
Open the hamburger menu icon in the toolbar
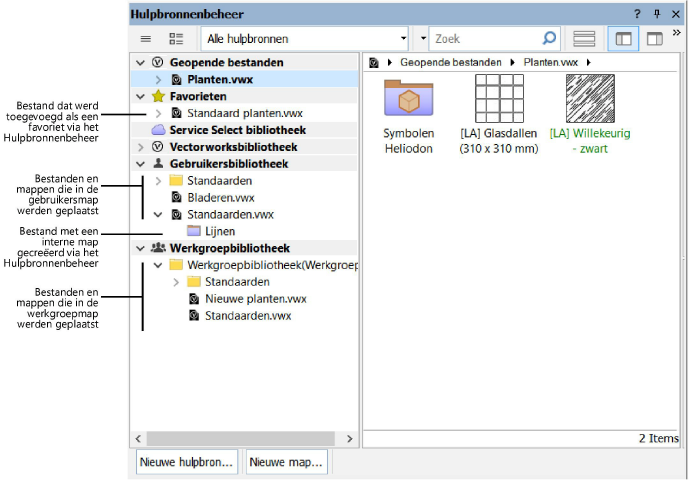[146, 39]
